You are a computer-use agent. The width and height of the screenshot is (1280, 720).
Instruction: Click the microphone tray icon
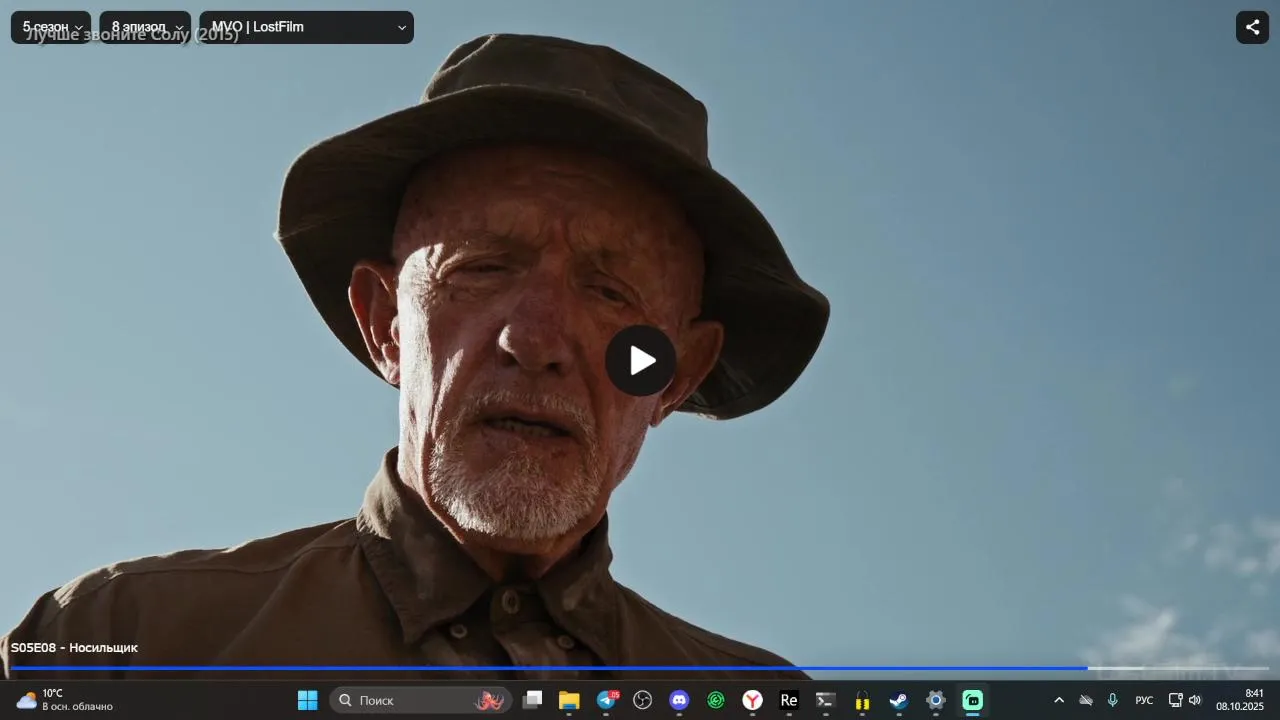point(1112,700)
